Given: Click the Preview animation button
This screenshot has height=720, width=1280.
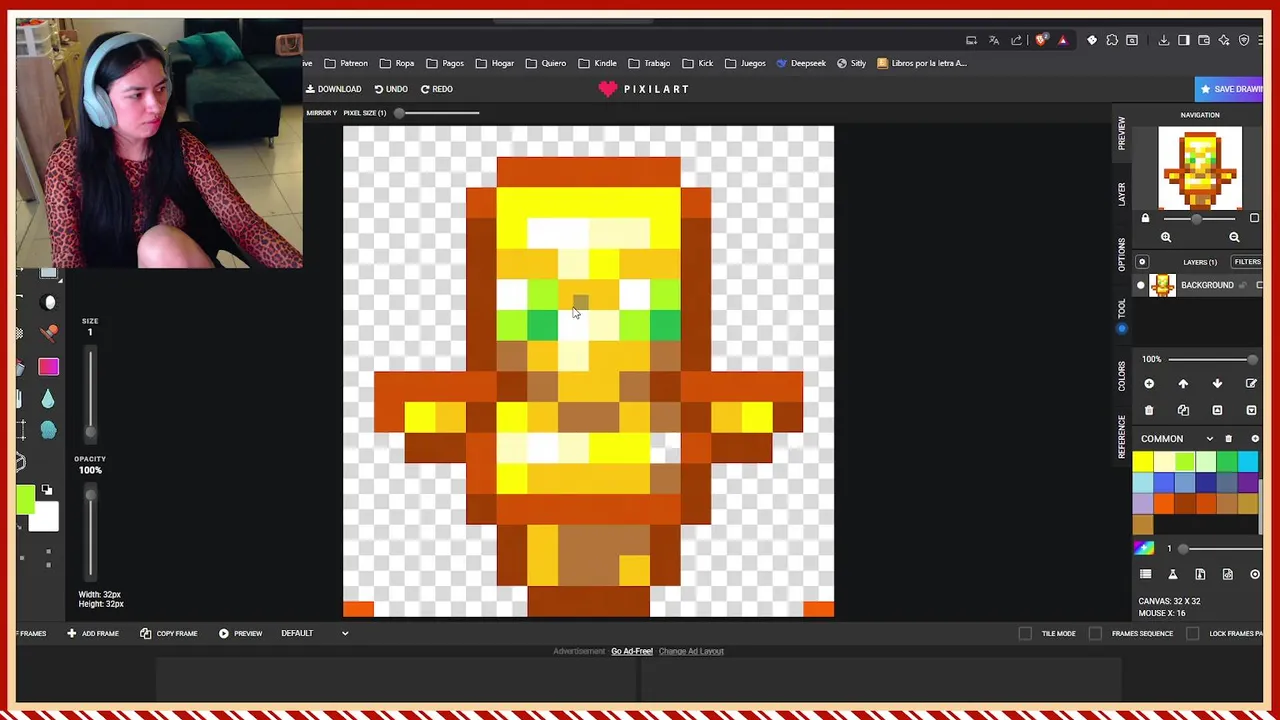Looking at the screenshot, I should [x=240, y=633].
